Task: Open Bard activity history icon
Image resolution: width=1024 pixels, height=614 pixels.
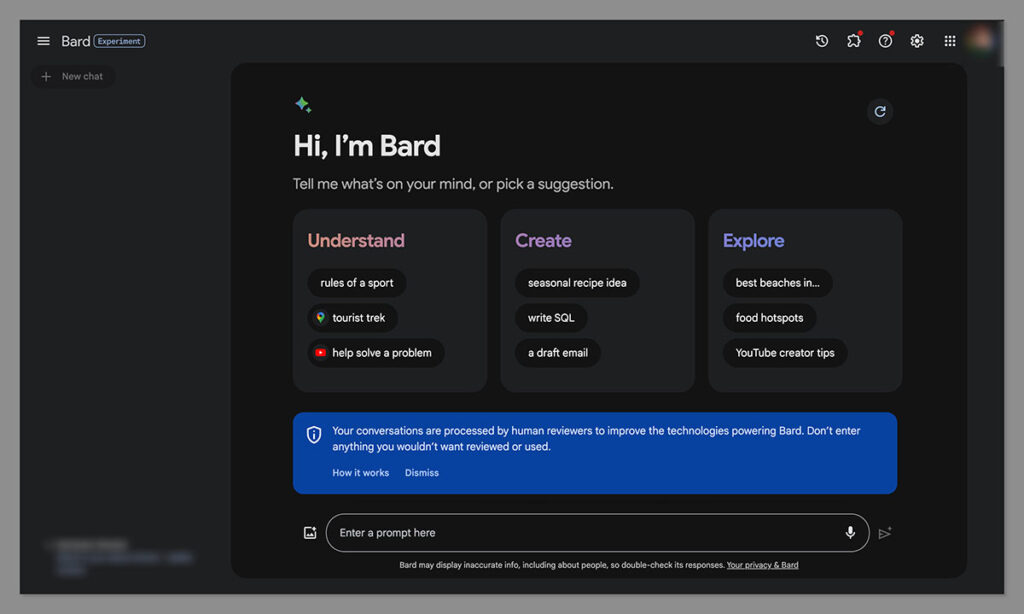Action: point(822,41)
